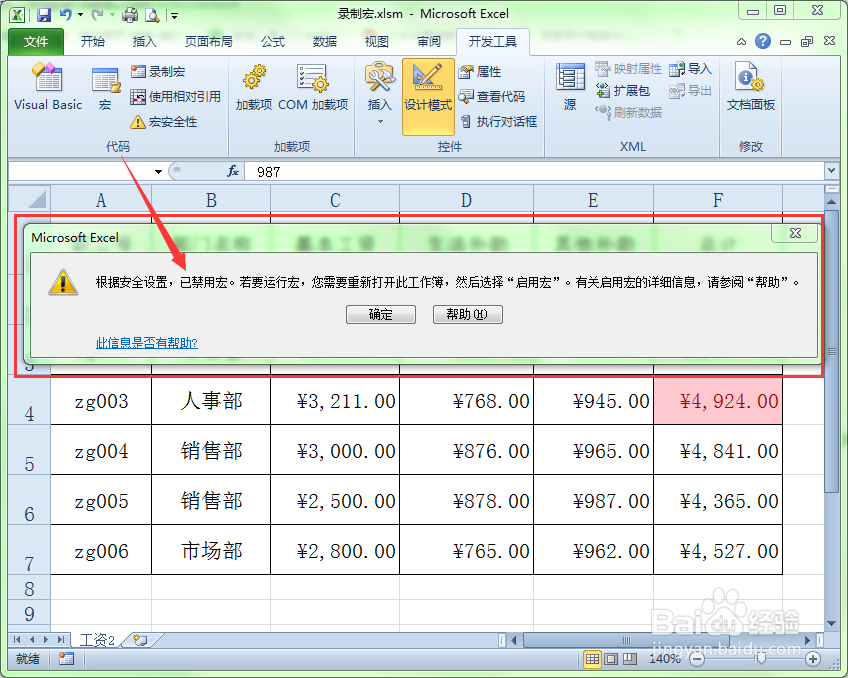Open Document Panel (文档面板)
The image size is (848, 678).
(751, 87)
